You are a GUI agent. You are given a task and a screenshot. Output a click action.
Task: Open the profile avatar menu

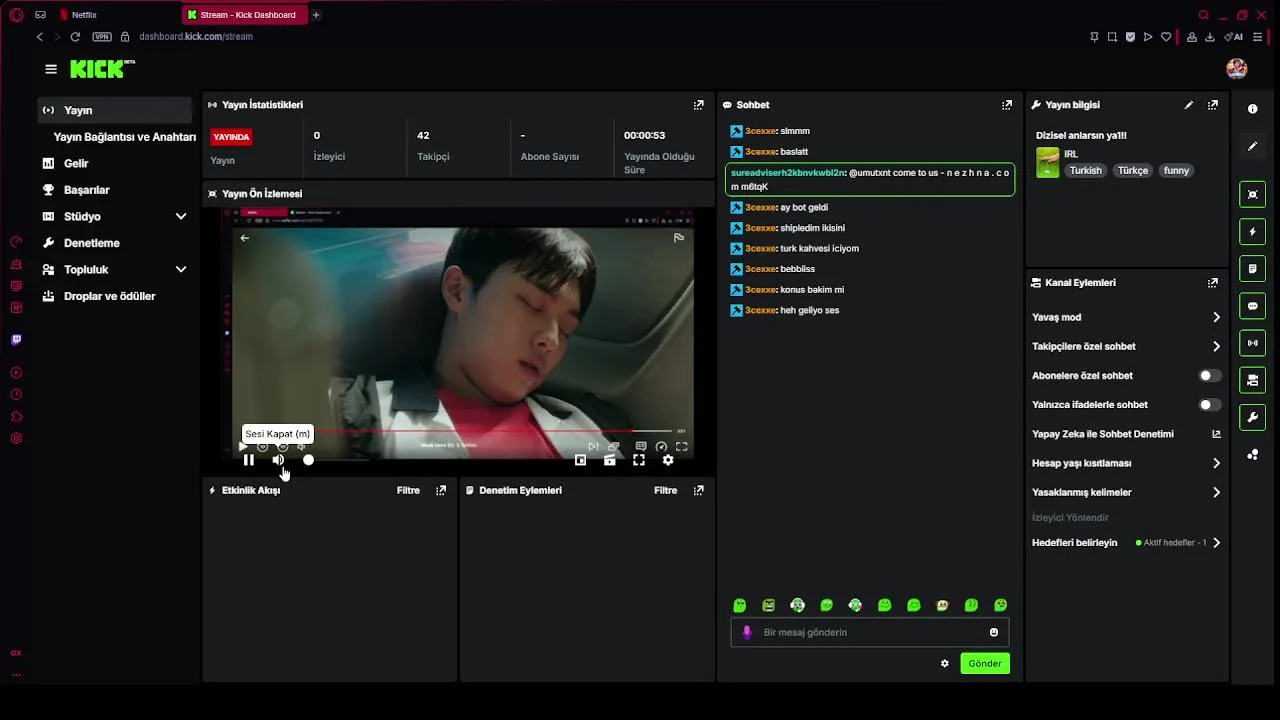point(1237,68)
